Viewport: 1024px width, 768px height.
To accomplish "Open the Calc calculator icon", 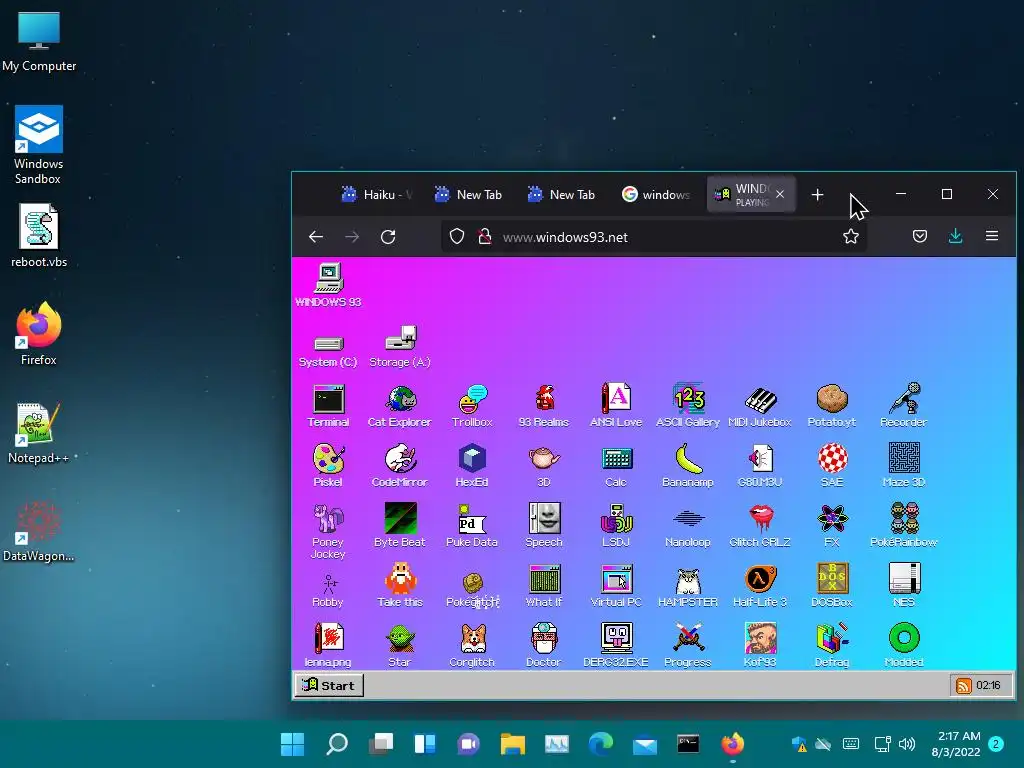I will [x=616, y=466].
